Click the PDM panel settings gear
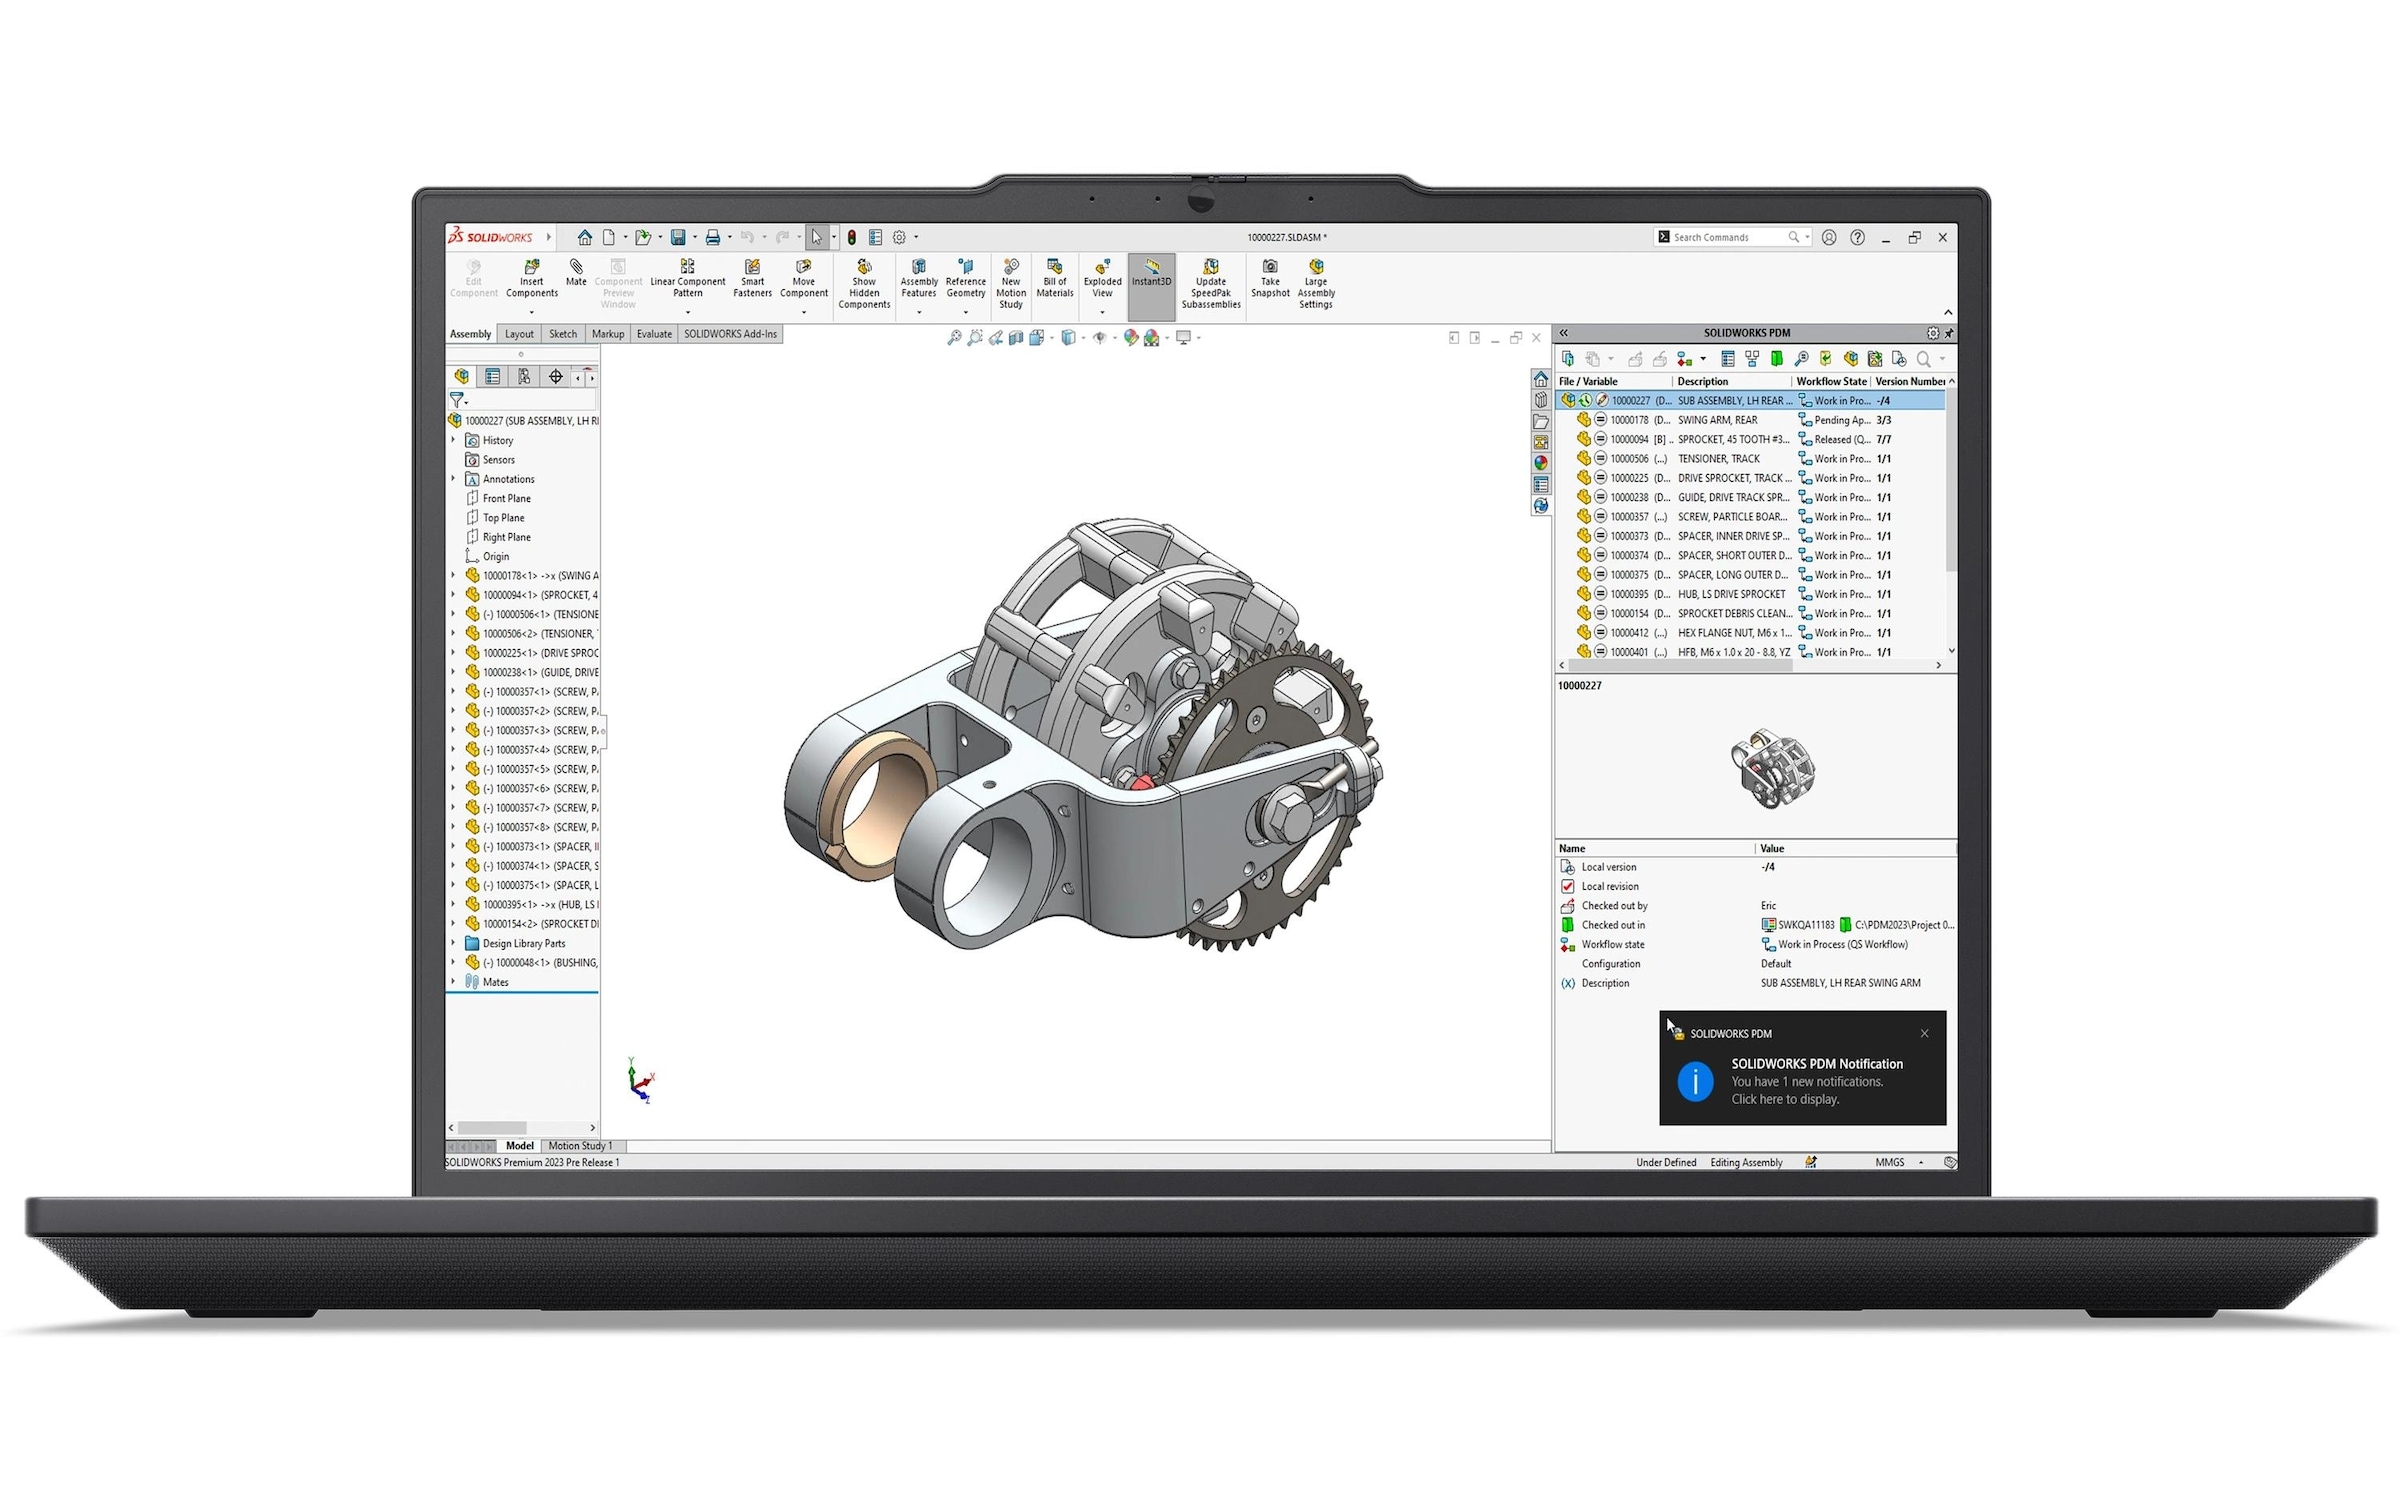2400x1510 pixels. [1932, 333]
